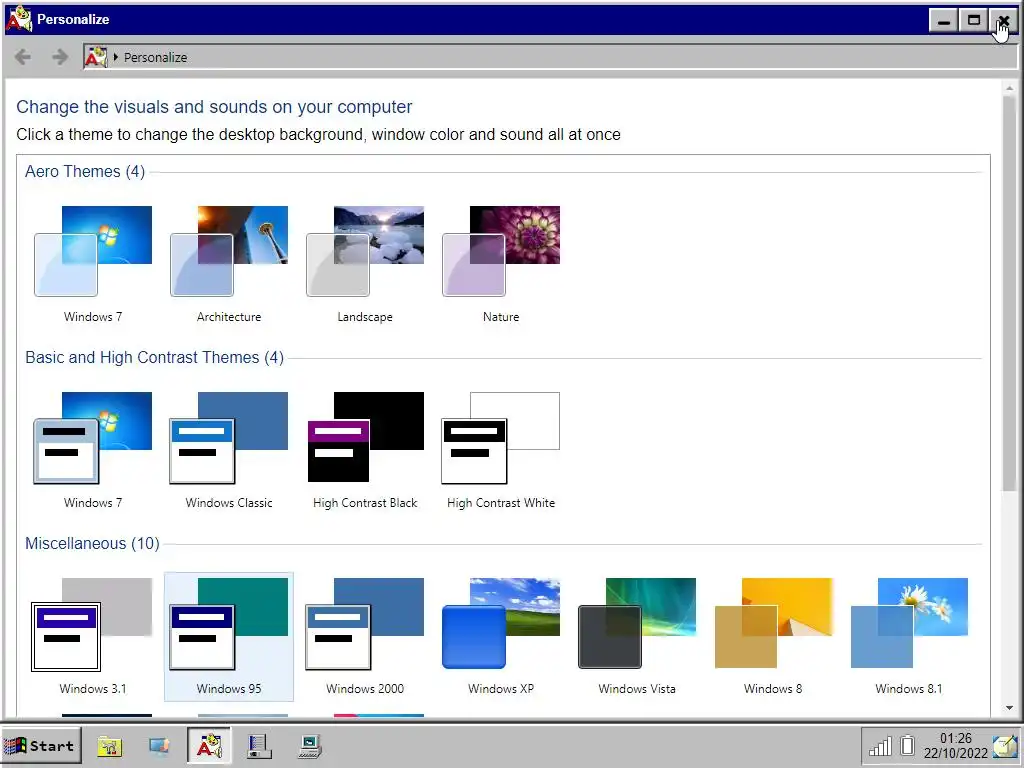Open the desktop PC taskbar icon
This screenshot has width=1024, height=768.
click(x=310, y=746)
